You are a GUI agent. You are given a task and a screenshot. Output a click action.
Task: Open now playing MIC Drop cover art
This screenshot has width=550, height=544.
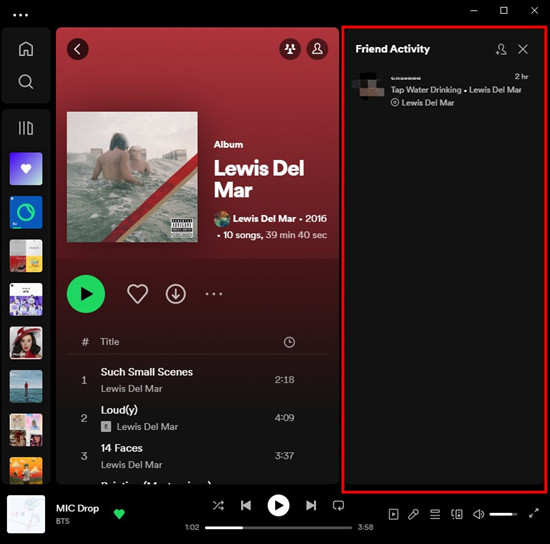click(26, 514)
